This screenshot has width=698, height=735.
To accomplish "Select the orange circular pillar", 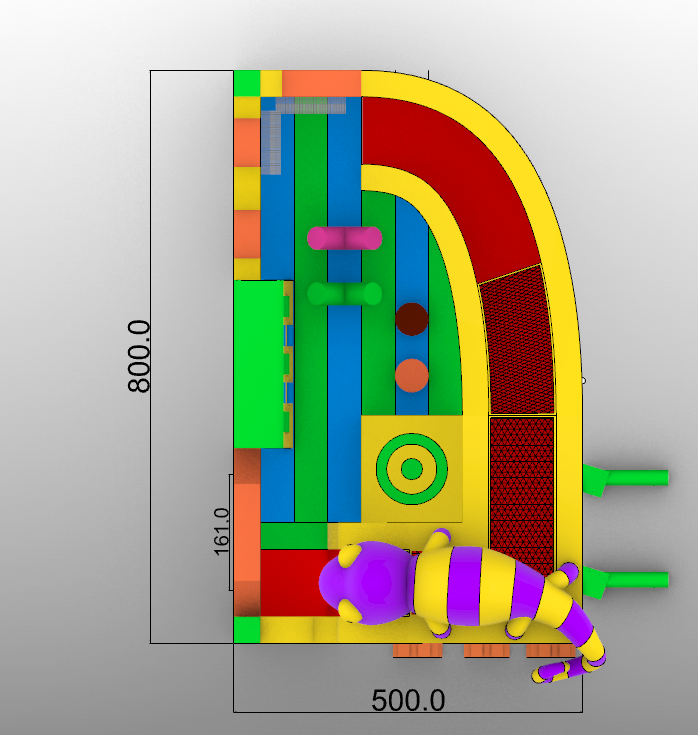I will [412, 375].
